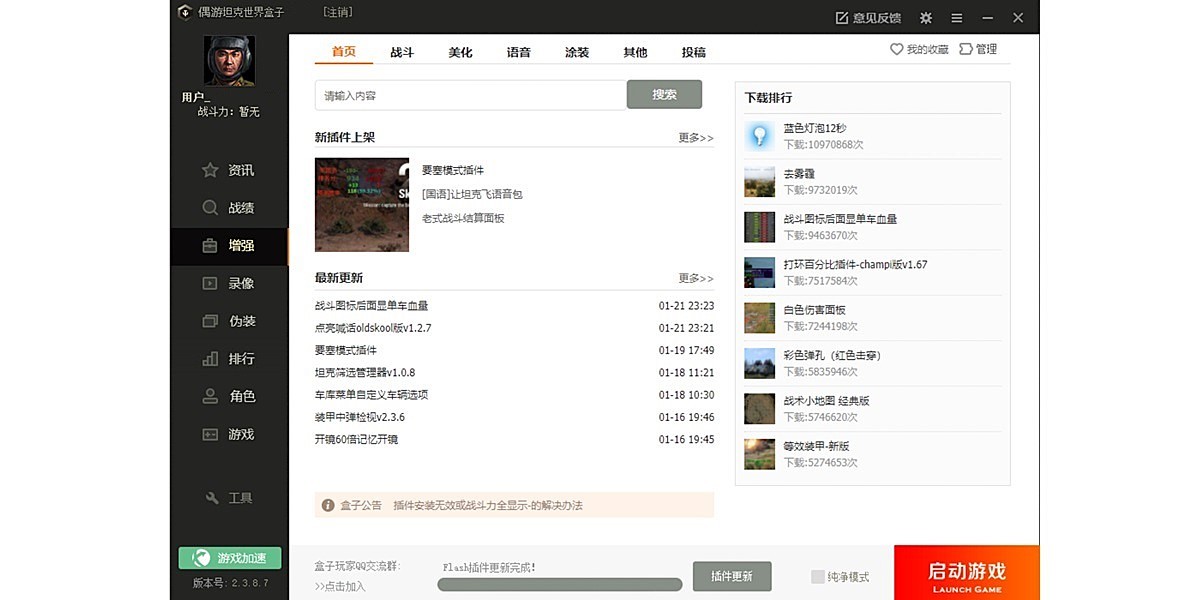Switch to the 美化 tab
Viewport: 1200px width, 600px height.
tap(460, 51)
